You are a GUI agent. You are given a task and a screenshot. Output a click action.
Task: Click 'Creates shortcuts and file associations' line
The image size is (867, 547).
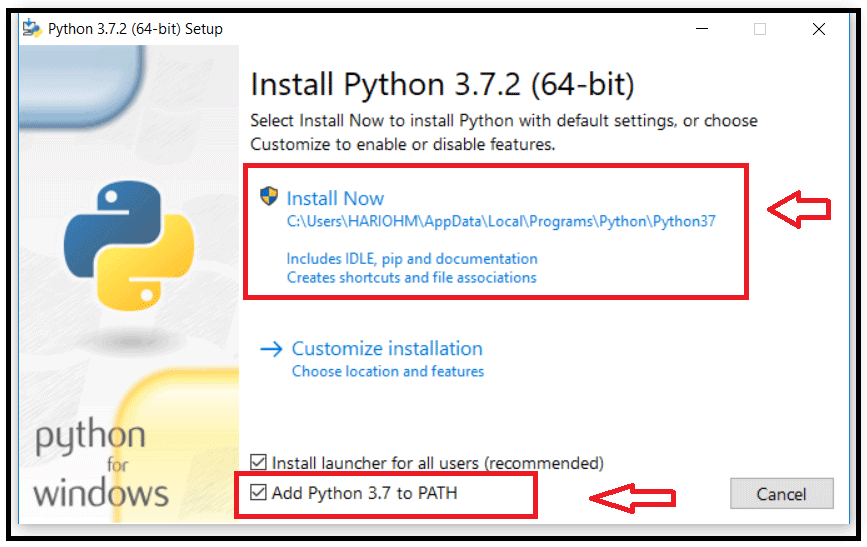(412, 277)
